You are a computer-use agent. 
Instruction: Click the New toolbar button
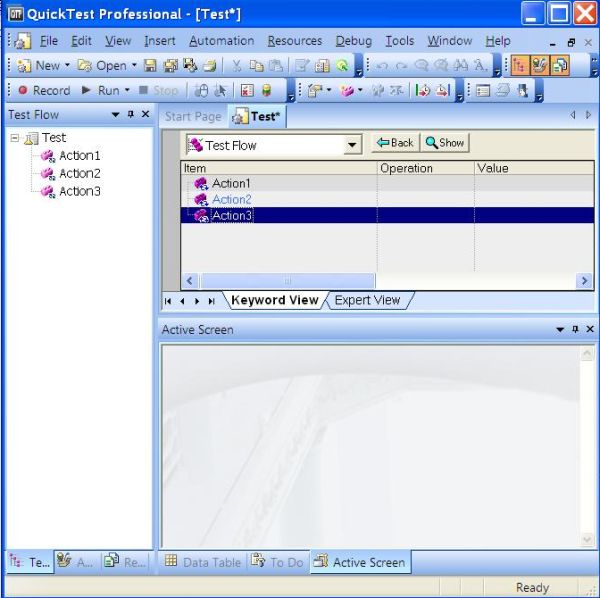(38, 65)
